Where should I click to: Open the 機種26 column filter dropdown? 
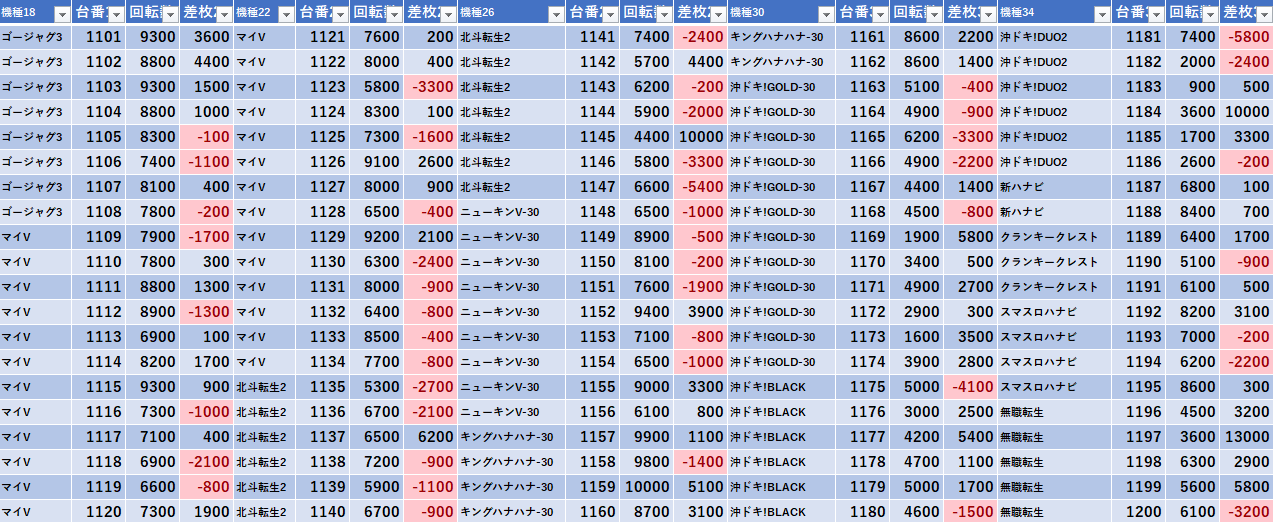point(555,14)
